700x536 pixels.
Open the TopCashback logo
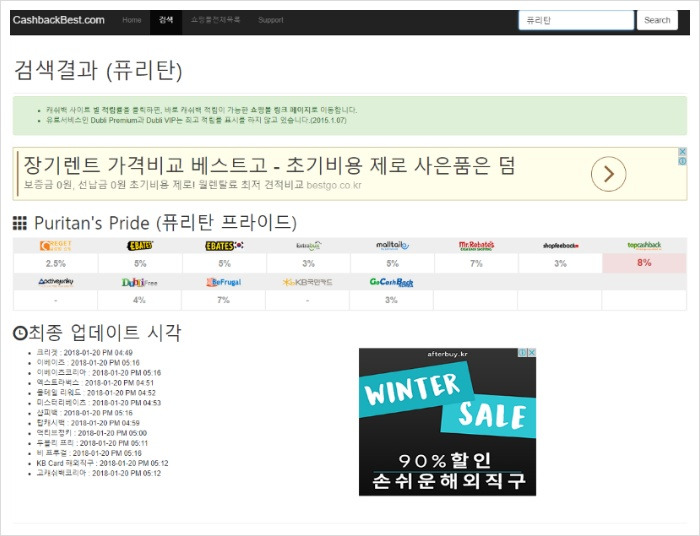pos(644,245)
